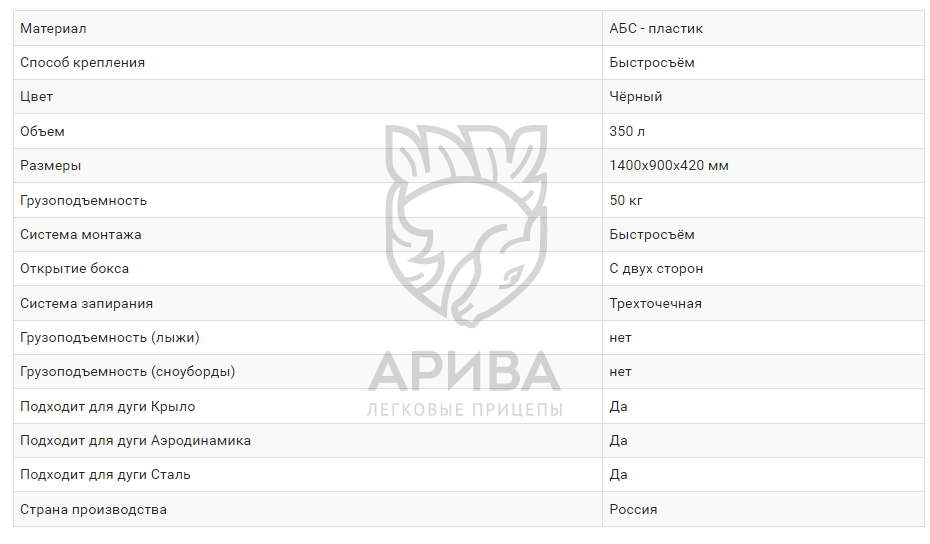
Task: Click the 'Способ крепления' label
Action: pos(82,62)
